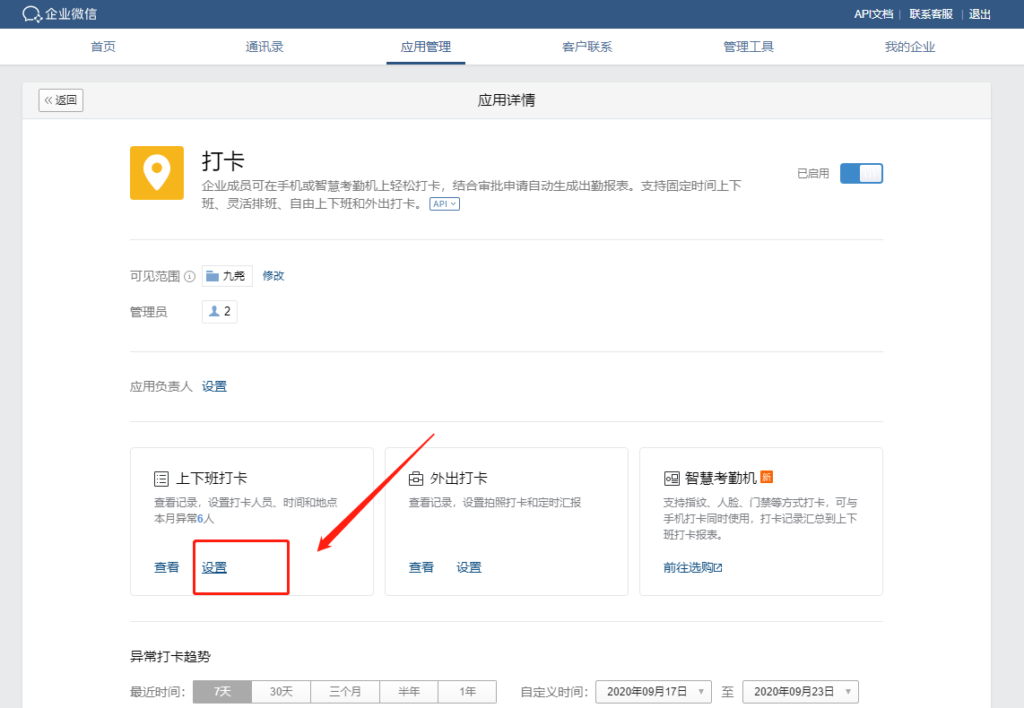
Task: Click the 企业微信 logo icon
Action: [x=32, y=14]
